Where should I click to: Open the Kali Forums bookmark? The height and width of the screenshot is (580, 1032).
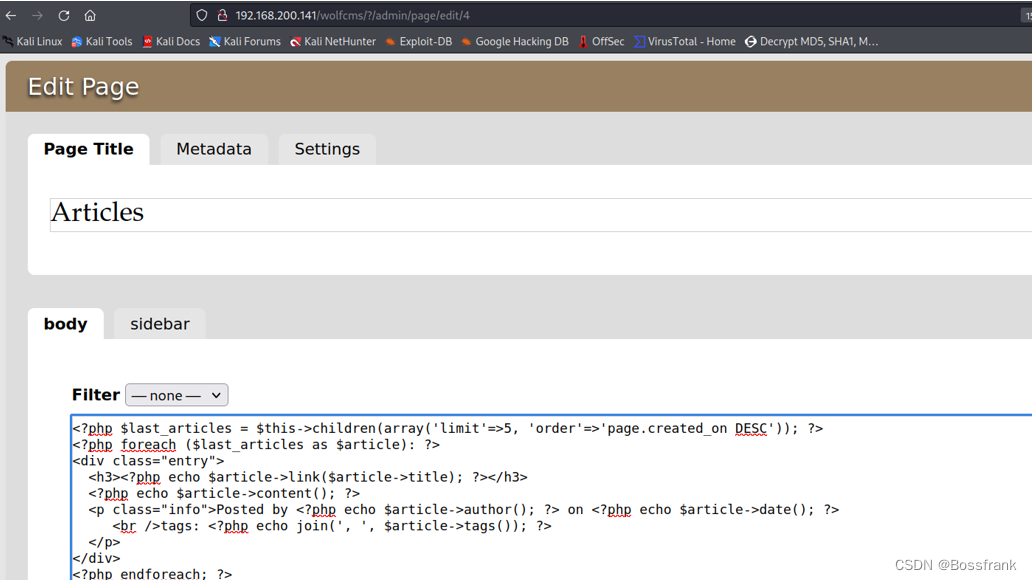click(245, 41)
